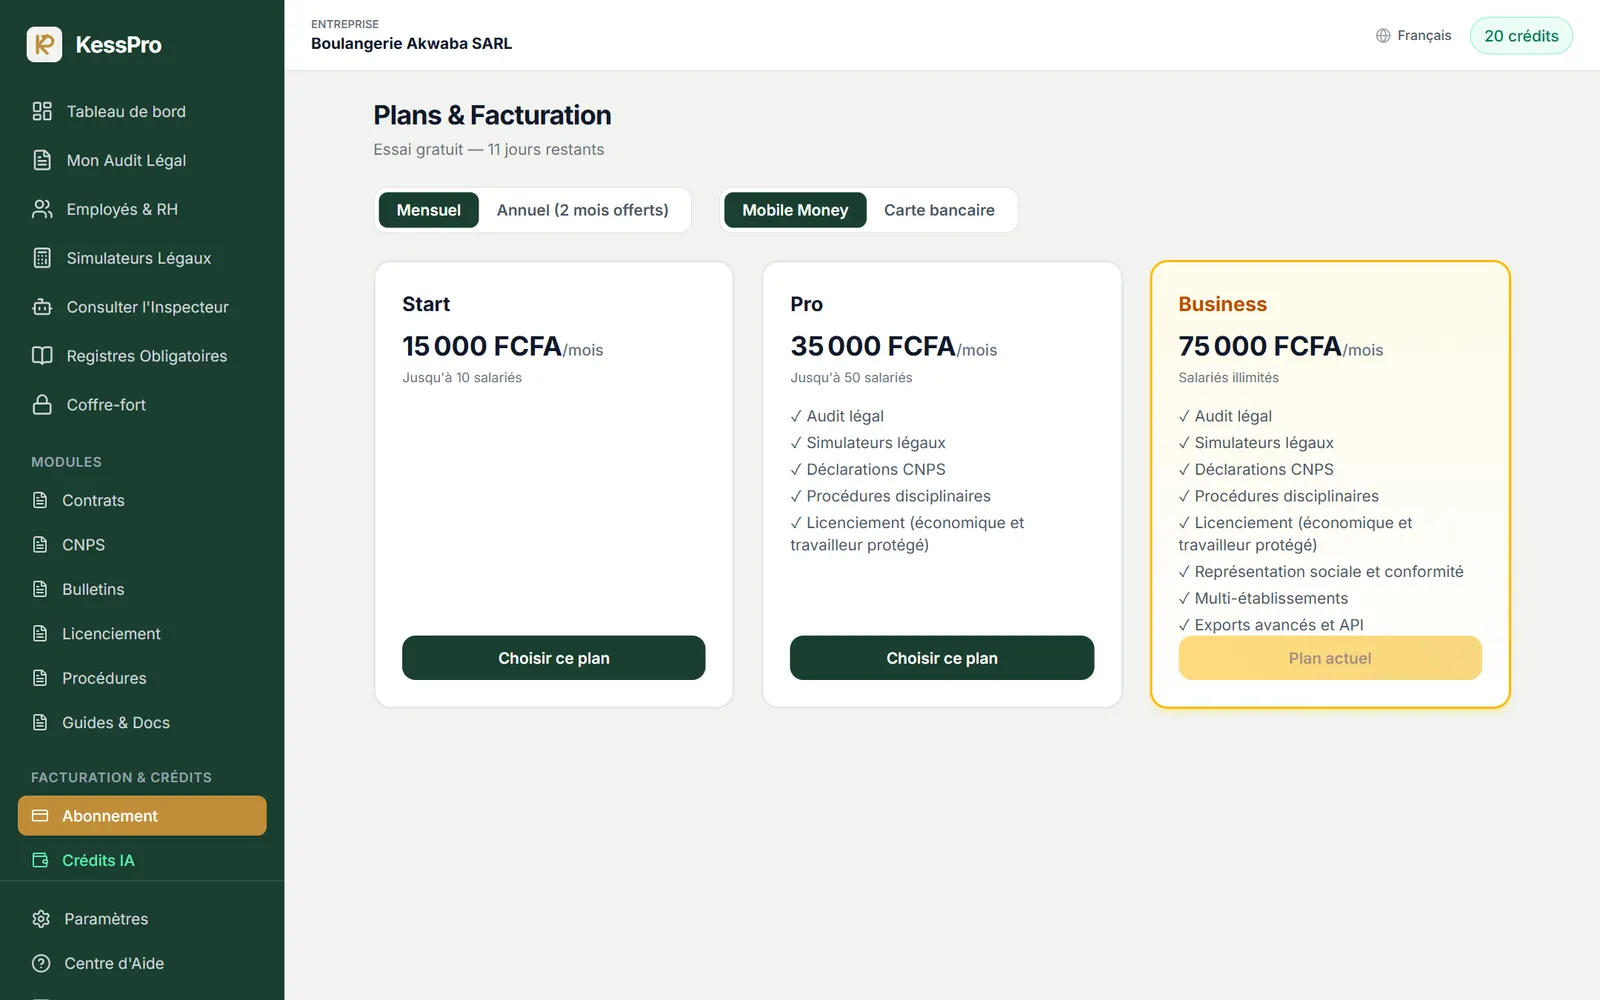
Task: Click the globe language icon
Action: [x=1383, y=36]
